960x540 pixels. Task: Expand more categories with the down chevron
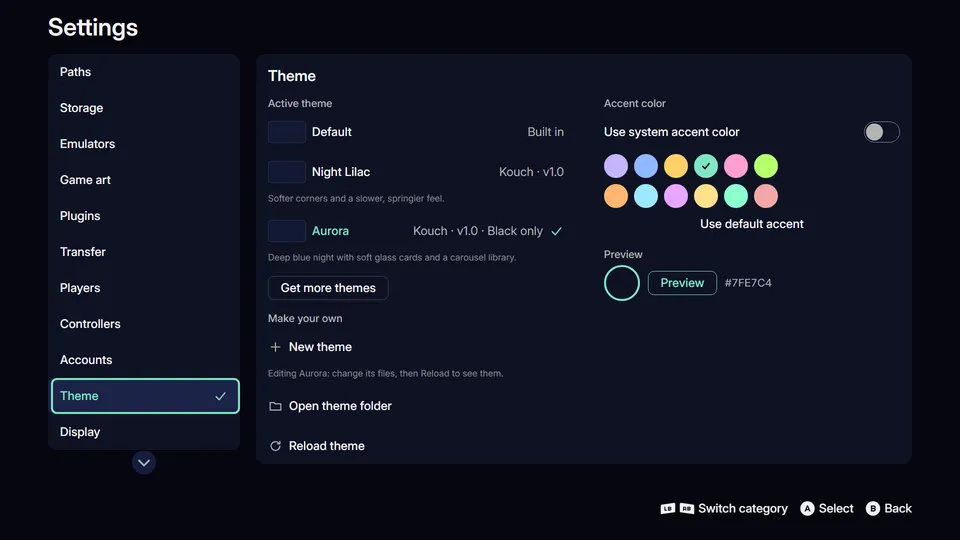(144, 463)
